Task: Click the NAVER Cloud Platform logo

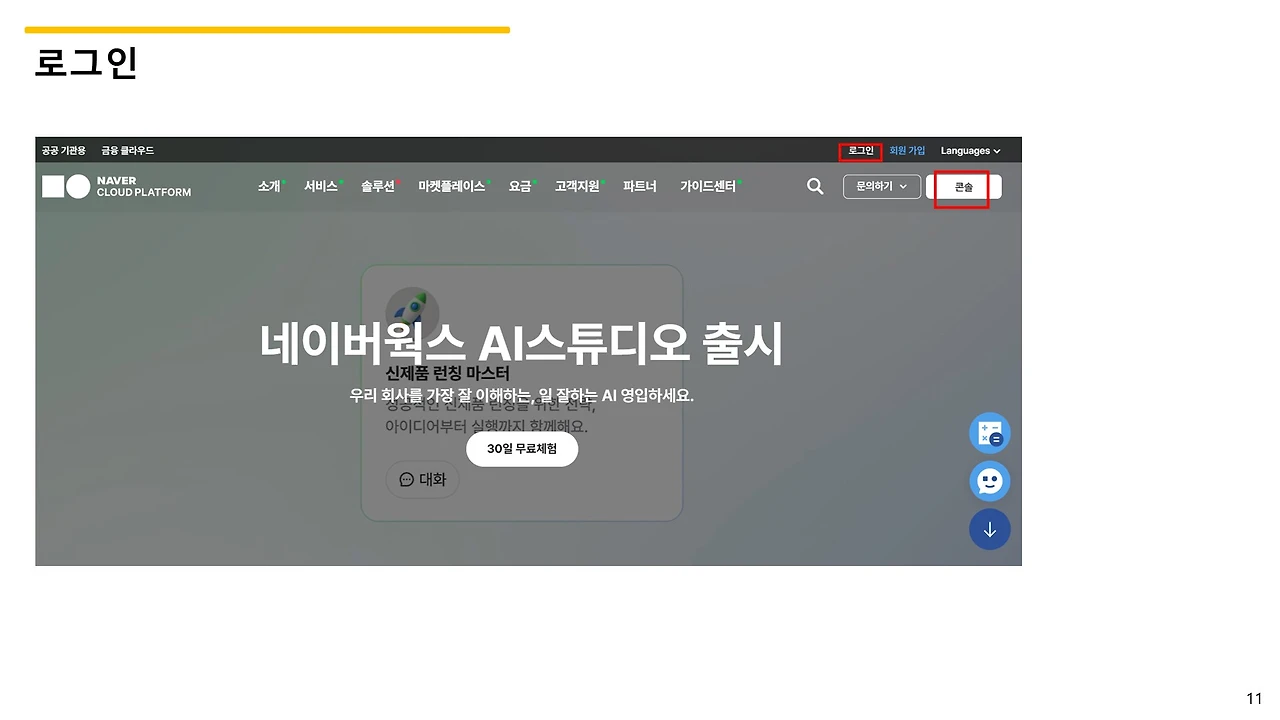Action: tap(116, 186)
